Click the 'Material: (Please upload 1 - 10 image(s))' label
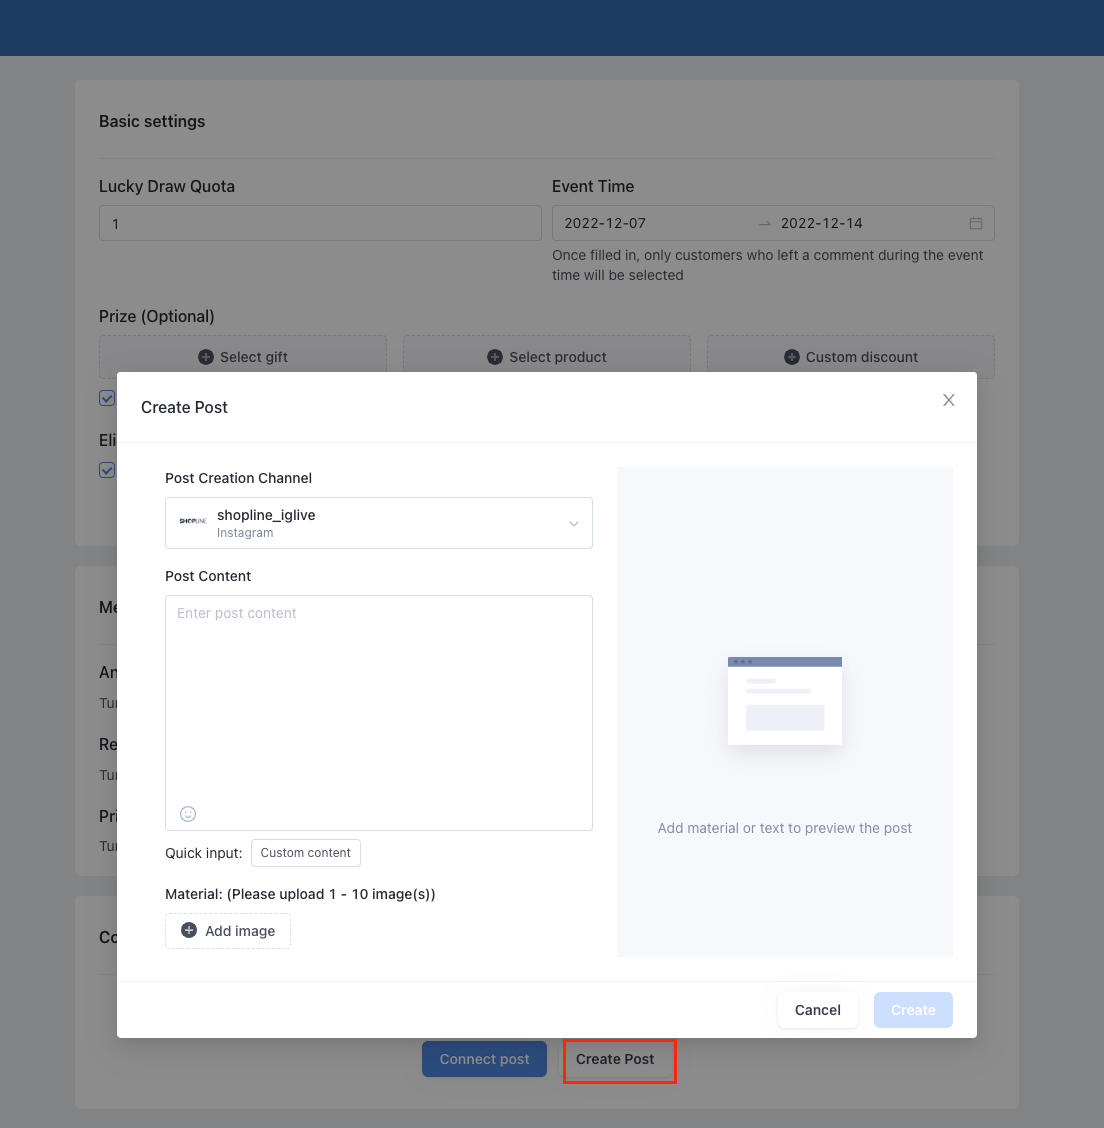Screen dimensions: 1104x1128 pos(300,893)
